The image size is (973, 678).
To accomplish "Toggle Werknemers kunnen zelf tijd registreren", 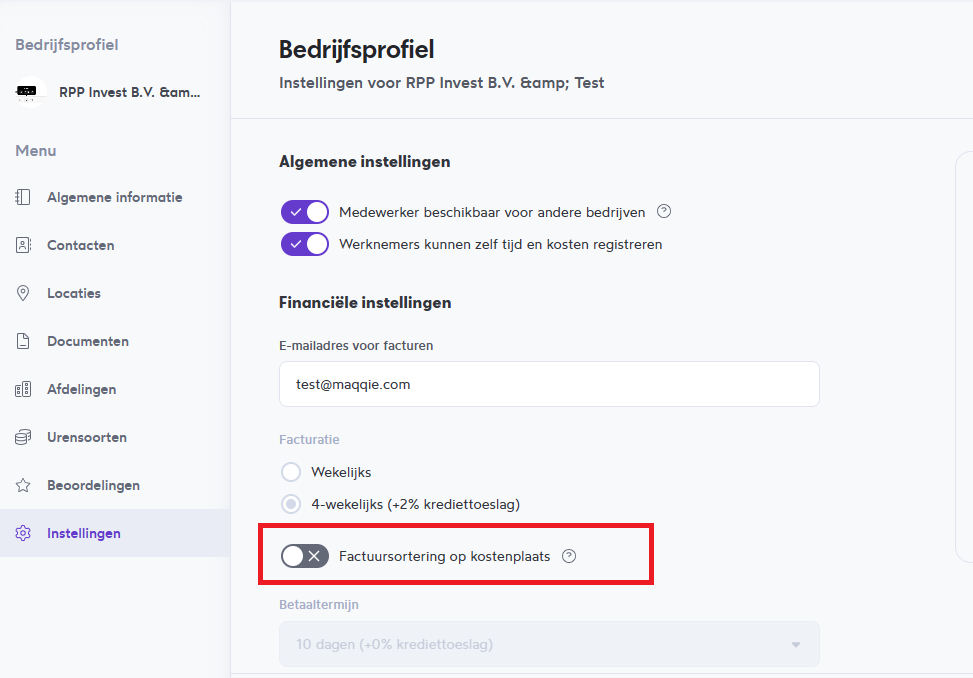I will pos(305,244).
